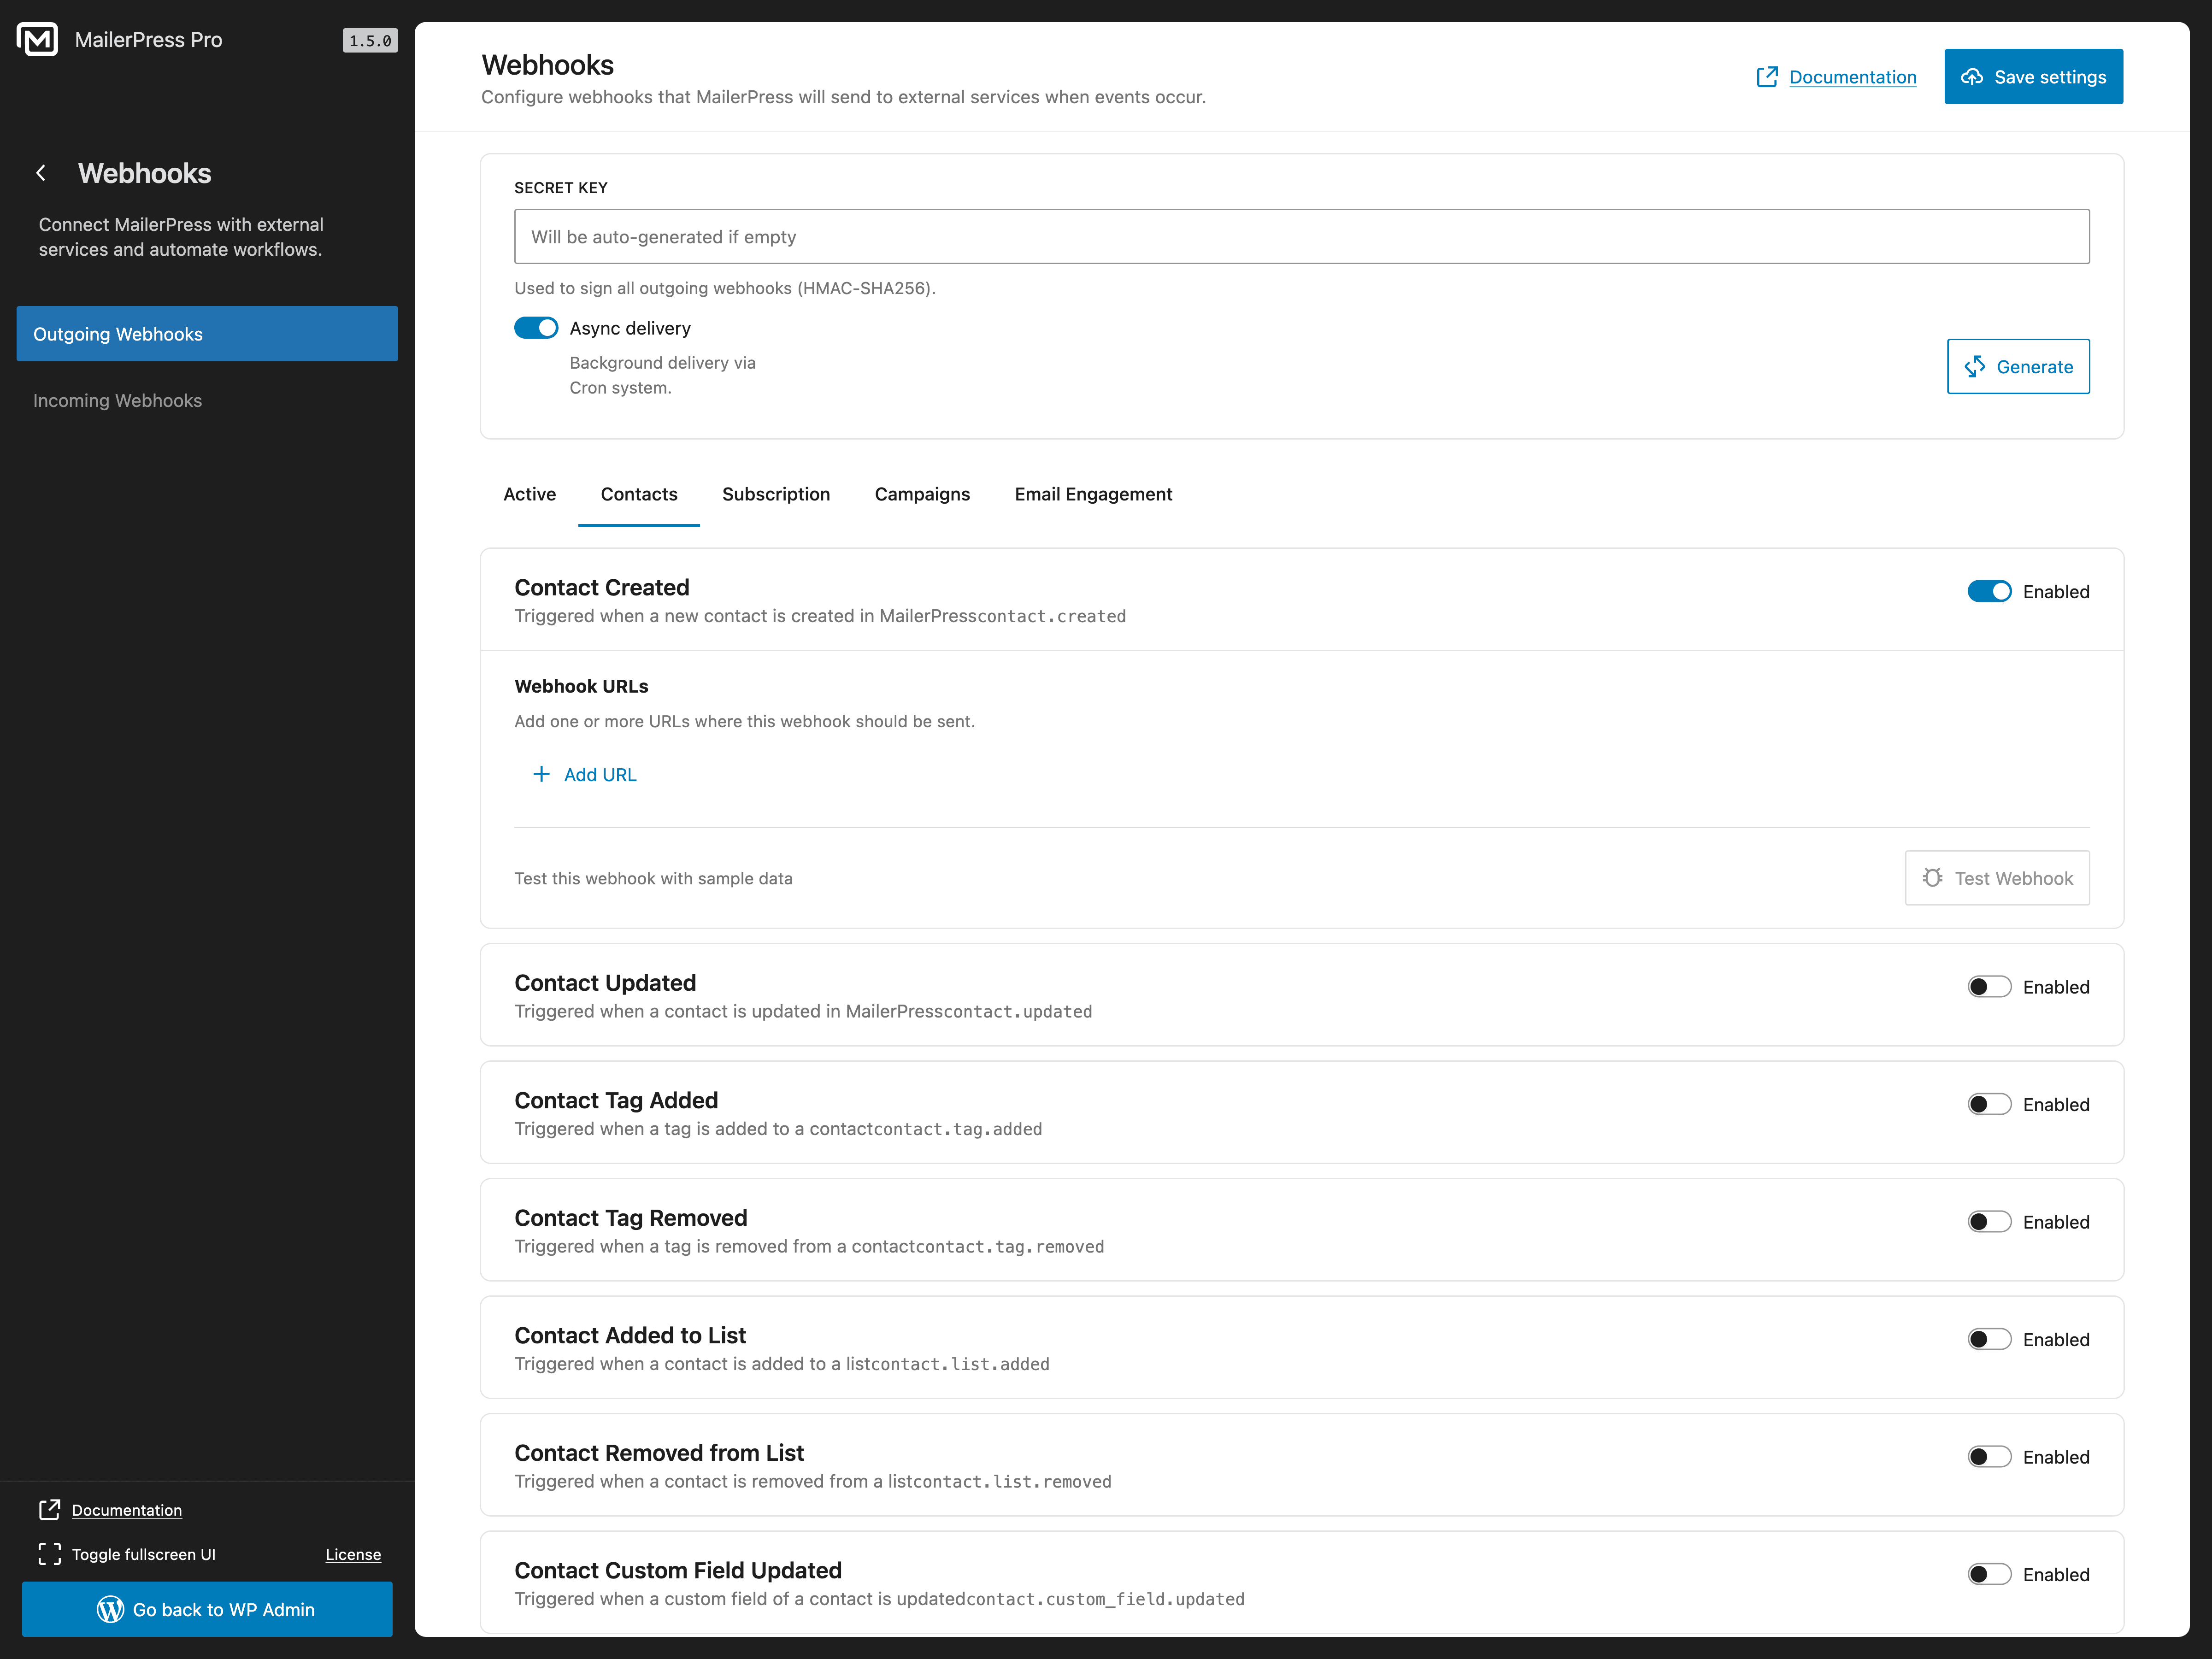Click the MailerPress logo icon
Image resolution: width=2212 pixels, height=1659 pixels.
click(x=38, y=40)
